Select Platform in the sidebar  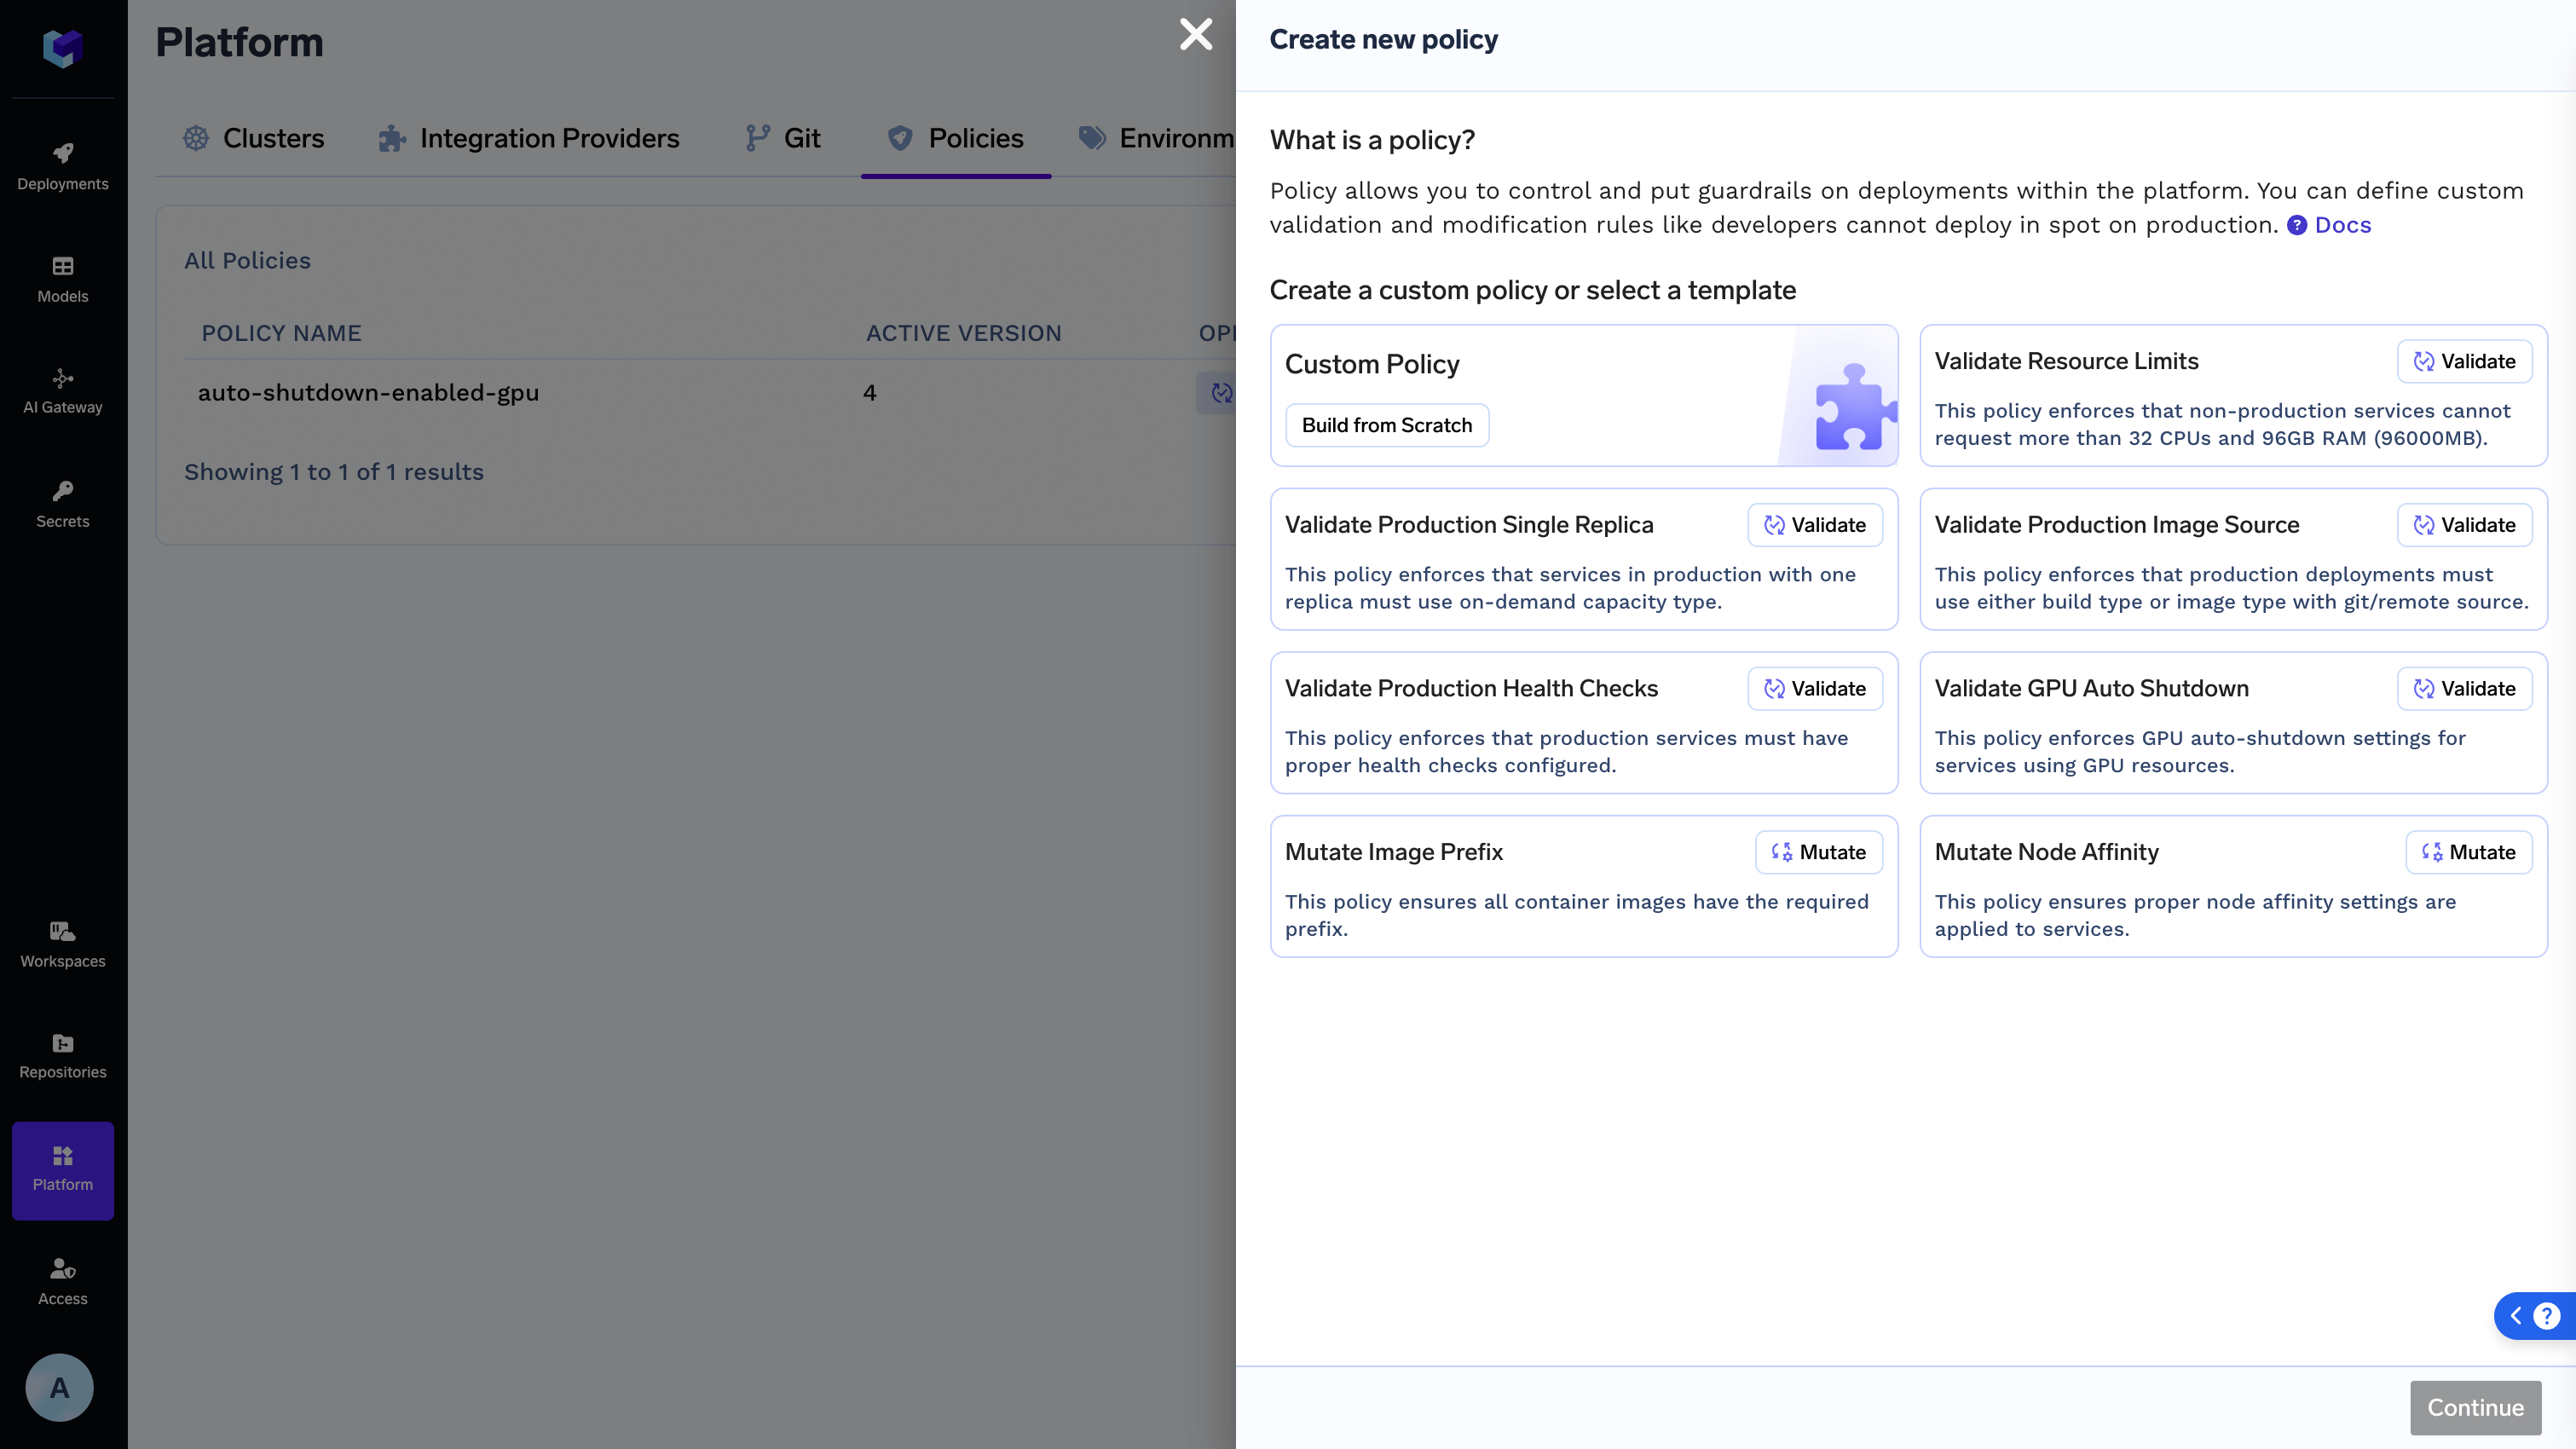pos(62,1170)
